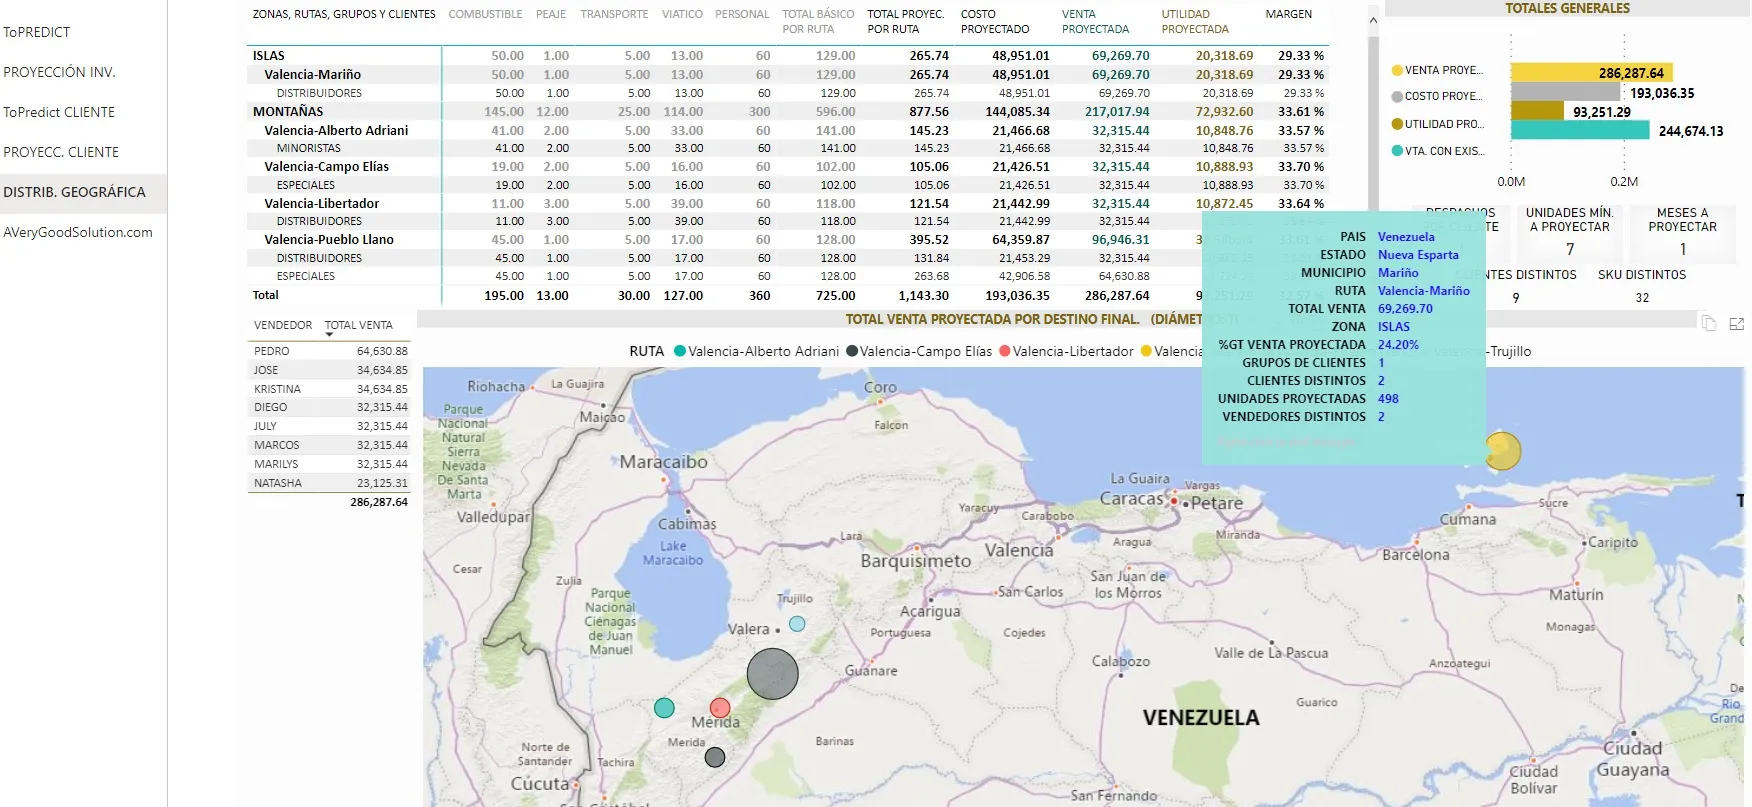Copy the map visual with the copy icon
Screen dimensions: 1752x807
[1709, 323]
